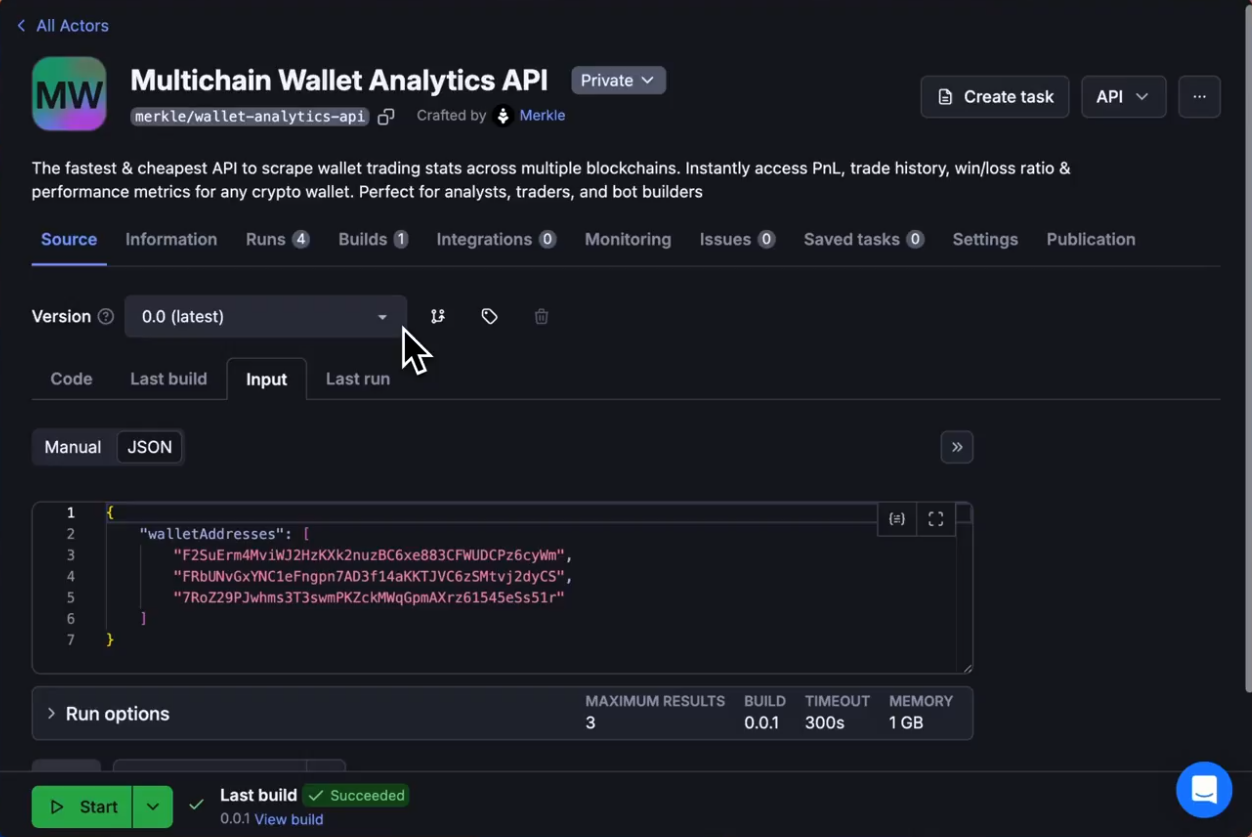Click the version branch icon
This screenshot has width=1252, height=837.
click(x=438, y=317)
